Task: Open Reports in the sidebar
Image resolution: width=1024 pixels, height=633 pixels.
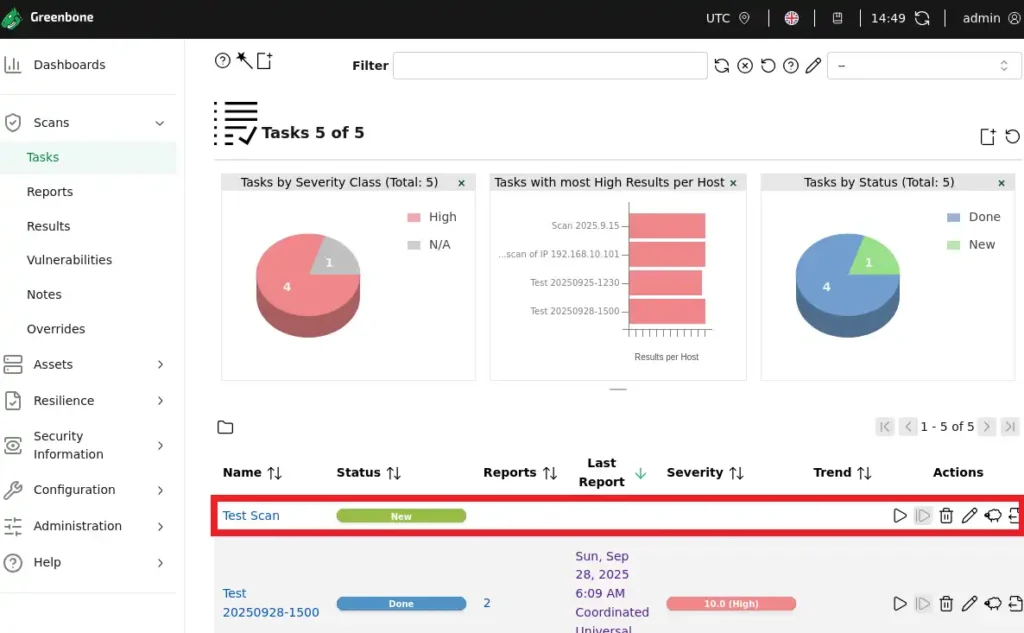Action: [x=50, y=192]
